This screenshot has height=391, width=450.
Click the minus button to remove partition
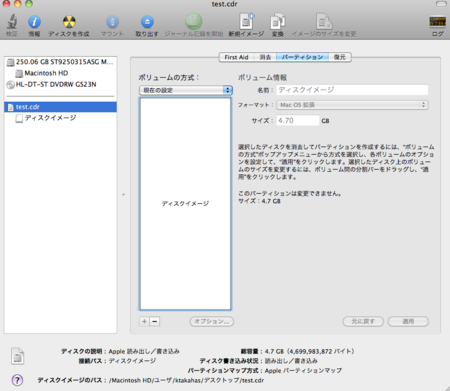[154, 321]
